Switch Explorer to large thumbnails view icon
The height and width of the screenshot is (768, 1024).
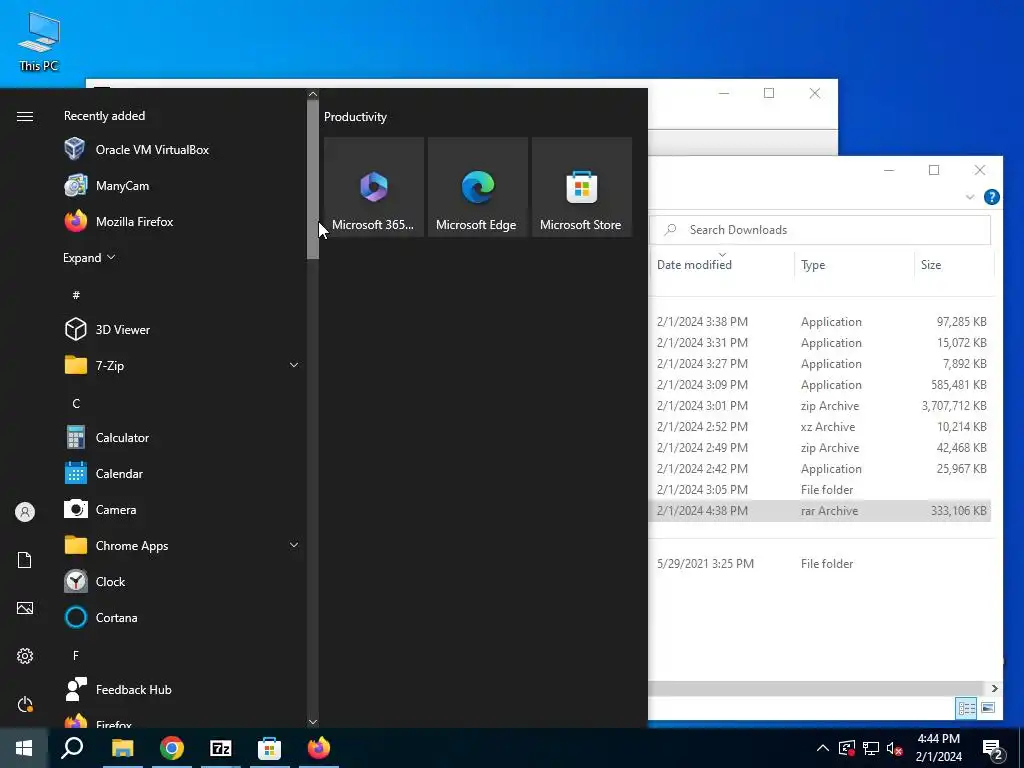click(x=988, y=708)
